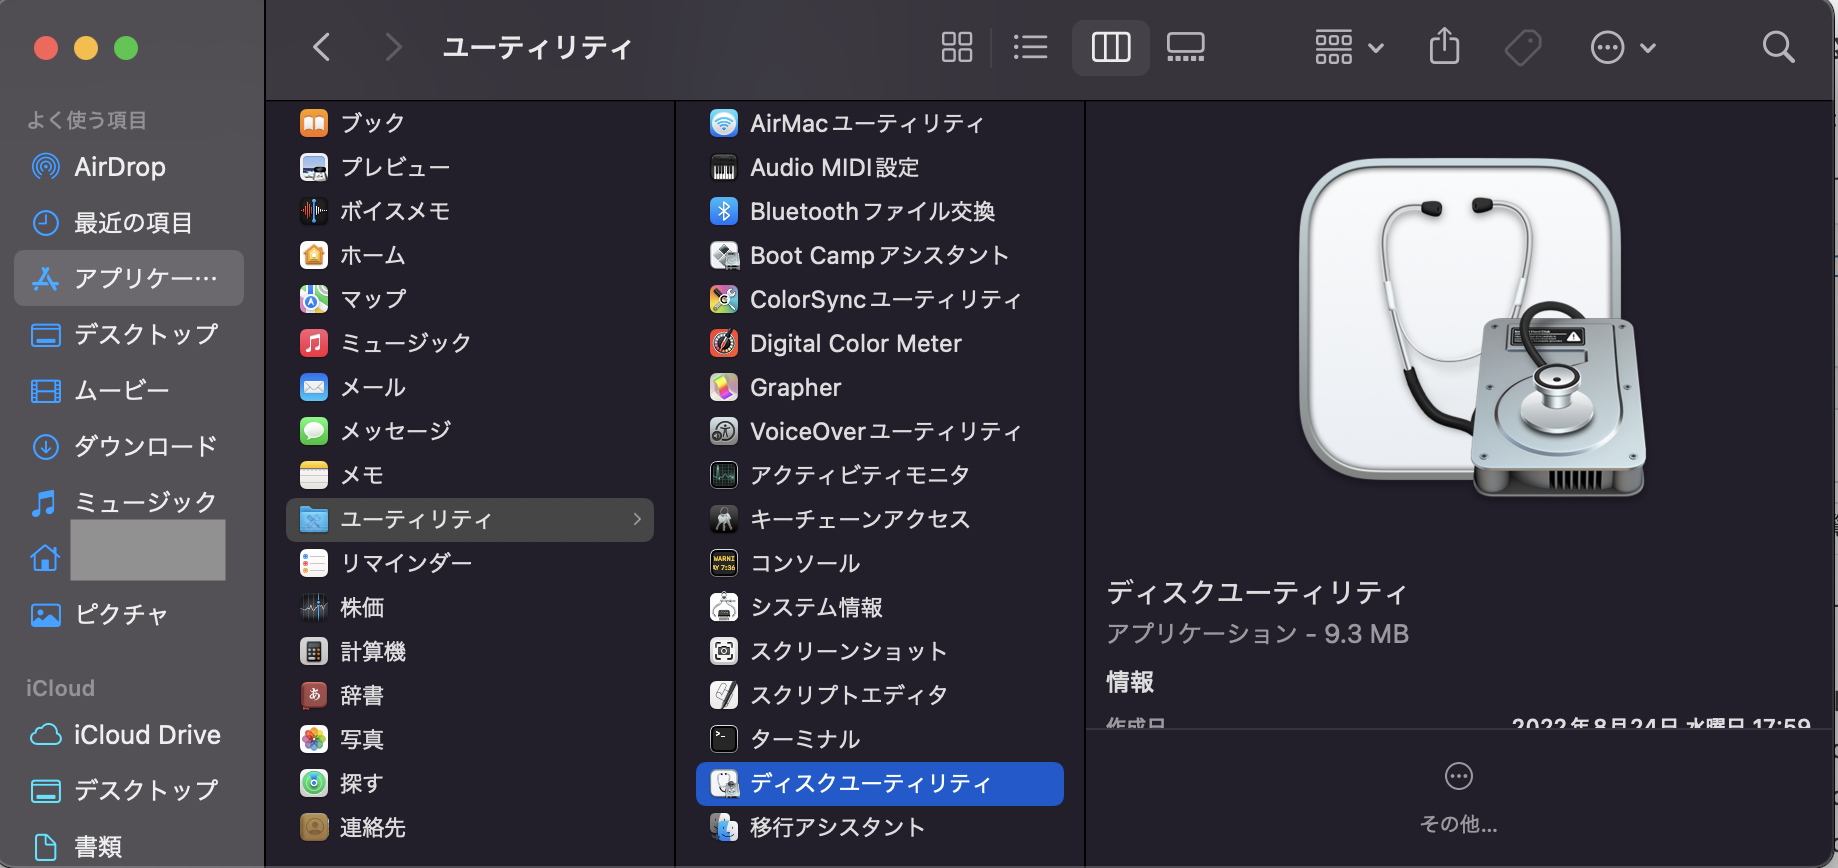Select the ブック app icon
This screenshot has height=868, width=1838.
click(x=314, y=123)
